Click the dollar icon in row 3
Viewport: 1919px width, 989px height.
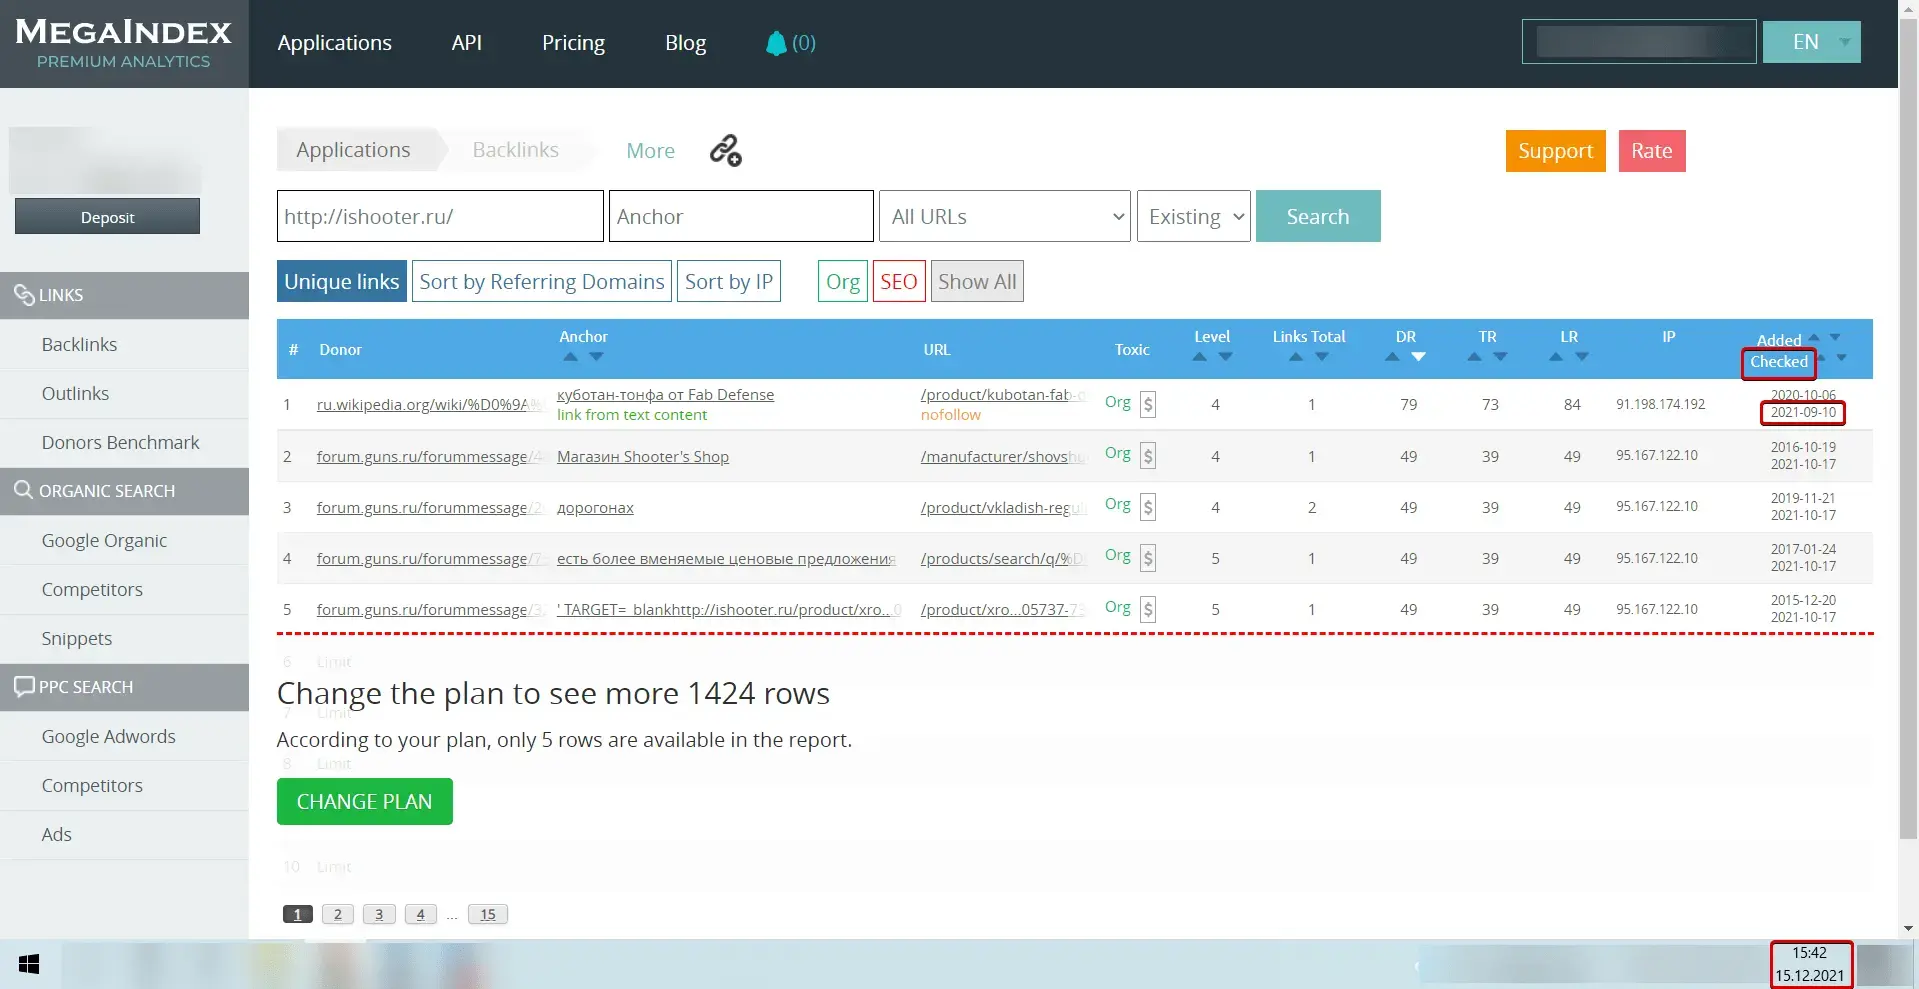(1148, 507)
